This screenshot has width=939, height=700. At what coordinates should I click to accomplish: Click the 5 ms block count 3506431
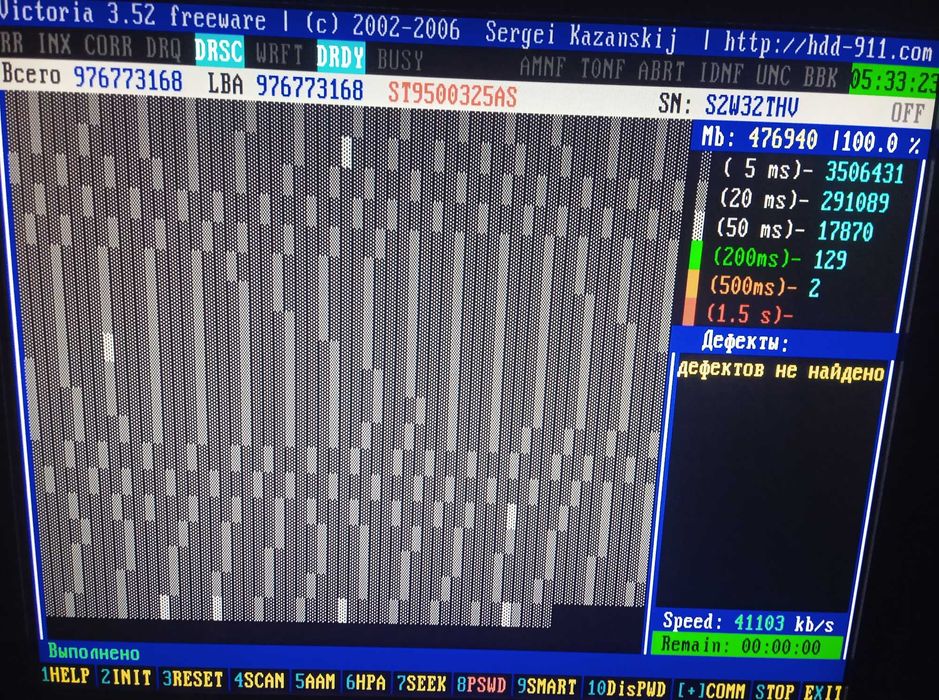click(864, 172)
